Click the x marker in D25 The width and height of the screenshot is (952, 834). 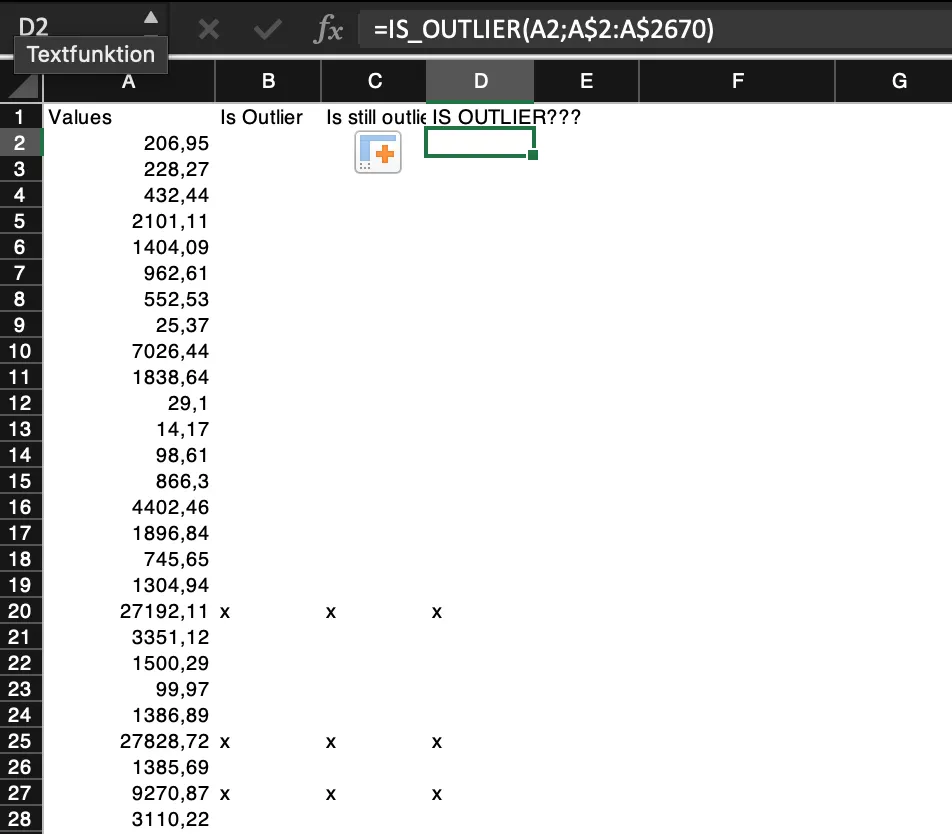click(x=437, y=741)
